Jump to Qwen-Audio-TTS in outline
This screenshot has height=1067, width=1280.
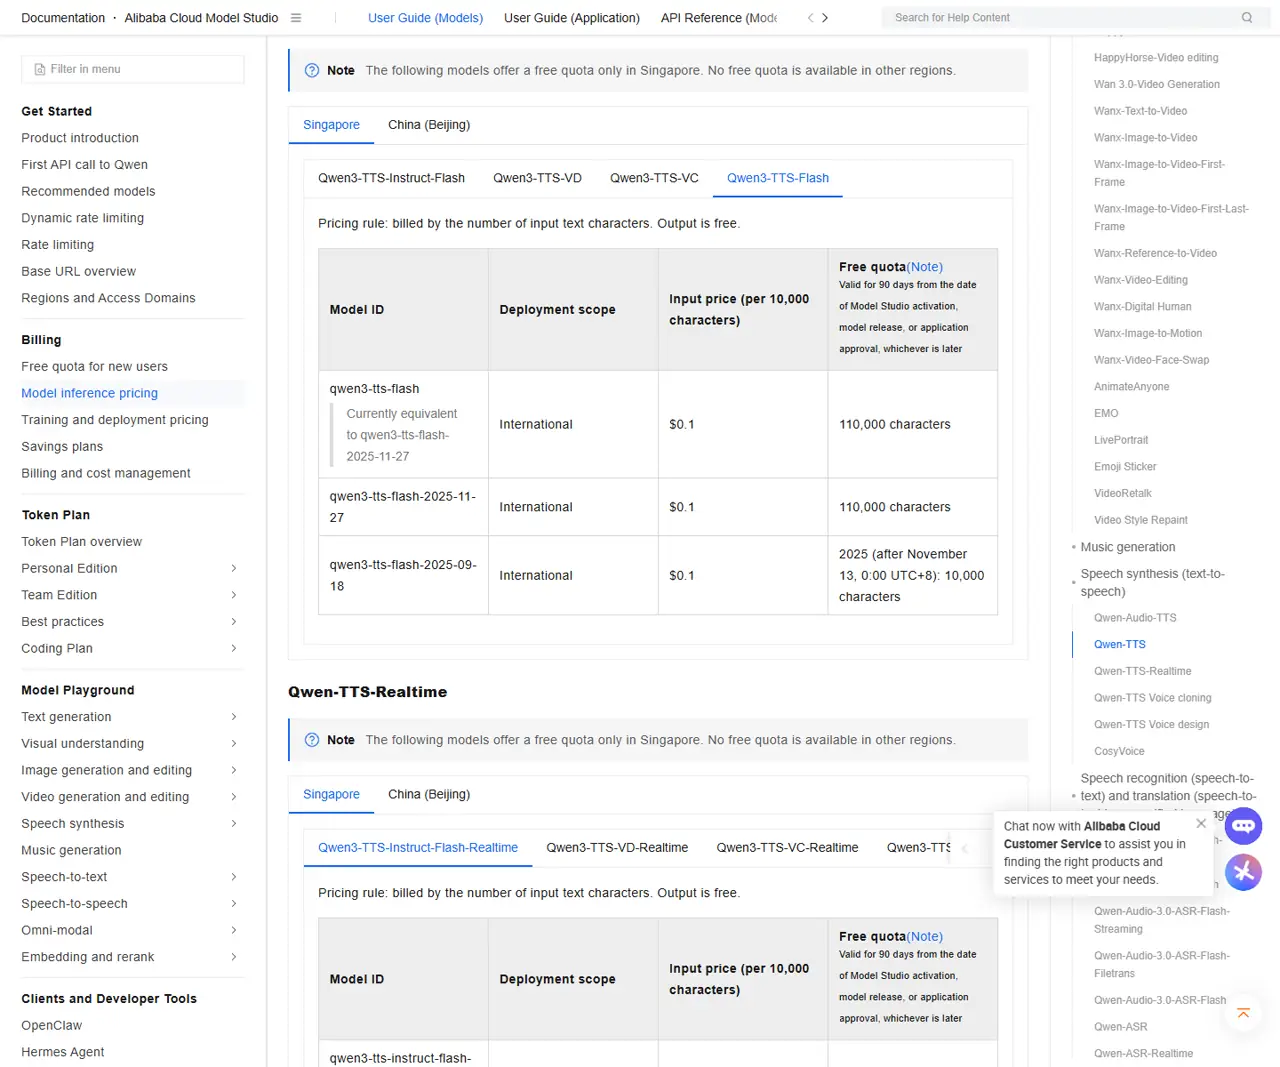click(x=1135, y=618)
